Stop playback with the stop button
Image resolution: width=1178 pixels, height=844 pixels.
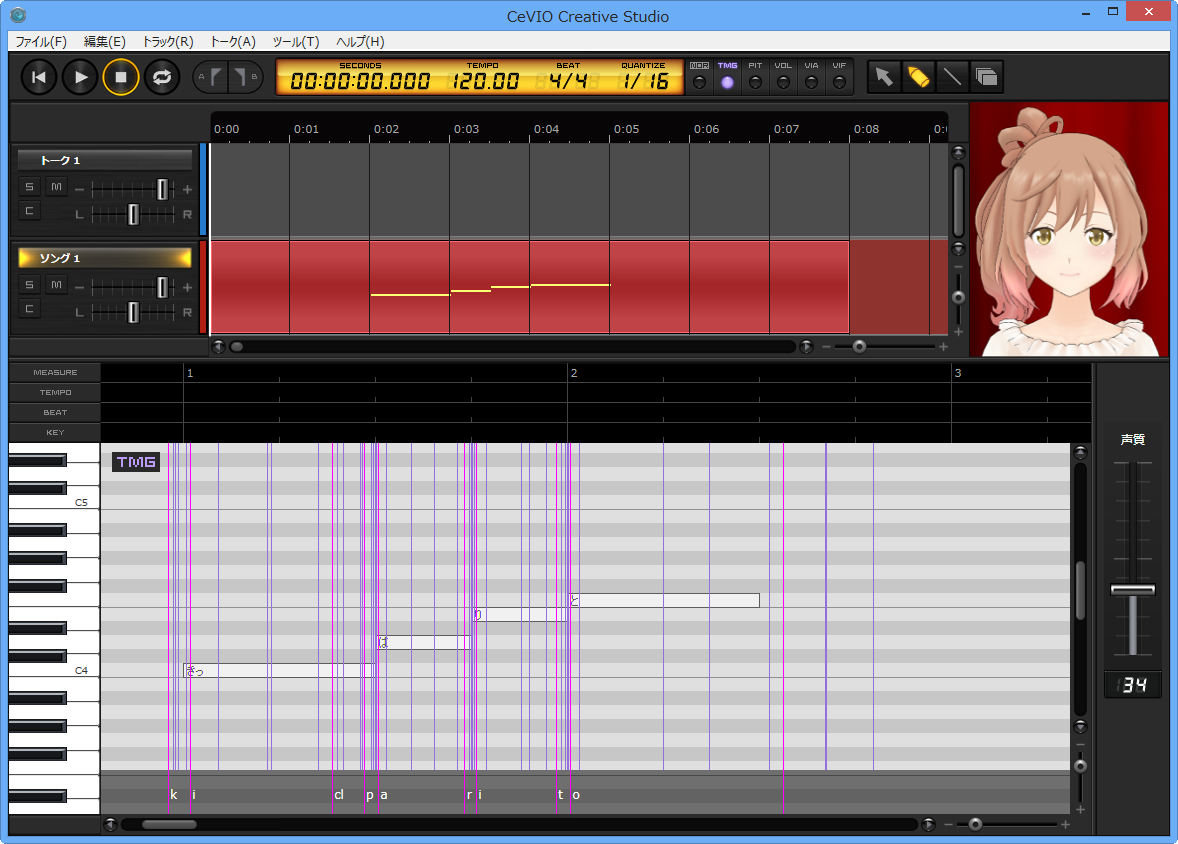[121, 77]
